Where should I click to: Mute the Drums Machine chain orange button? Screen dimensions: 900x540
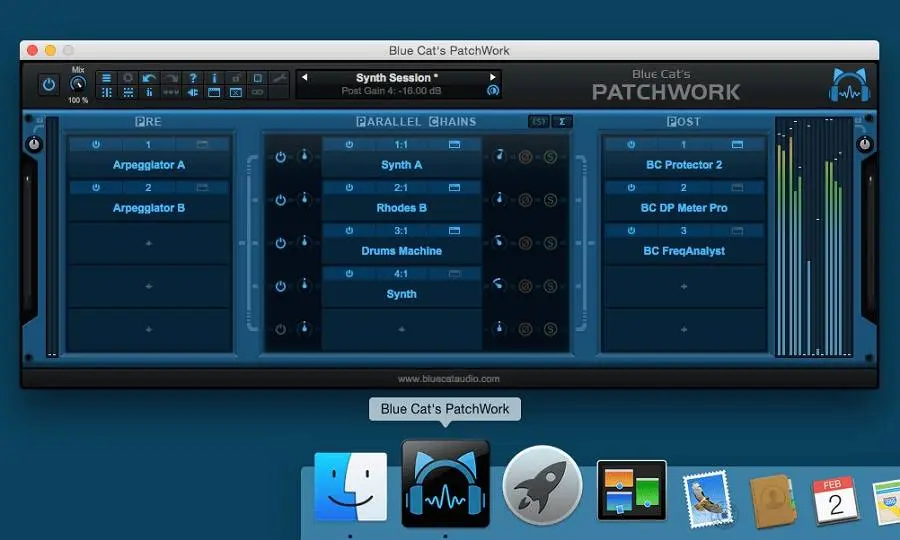(x=525, y=243)
